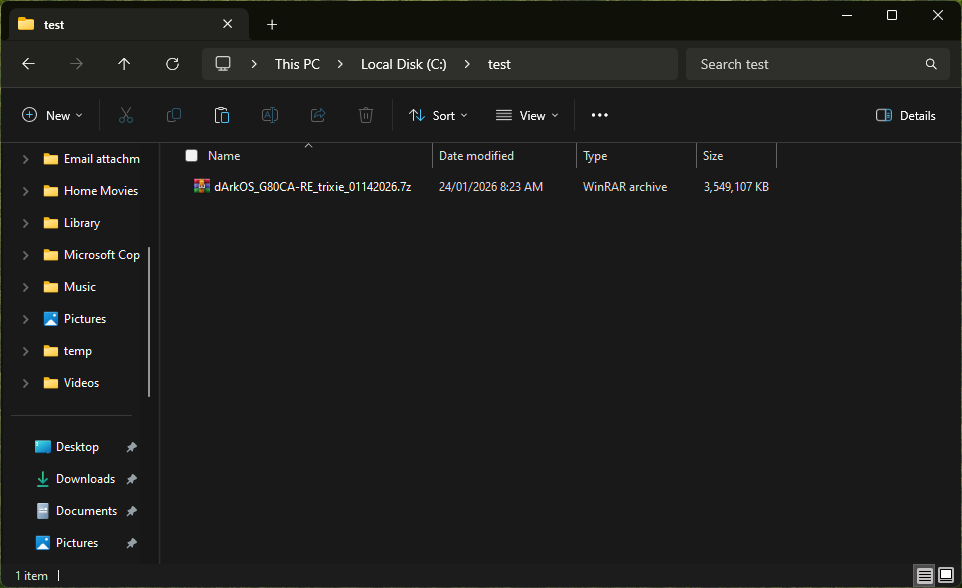Open the View dropdown menu
Screen dimensions: 962x588
527,115
